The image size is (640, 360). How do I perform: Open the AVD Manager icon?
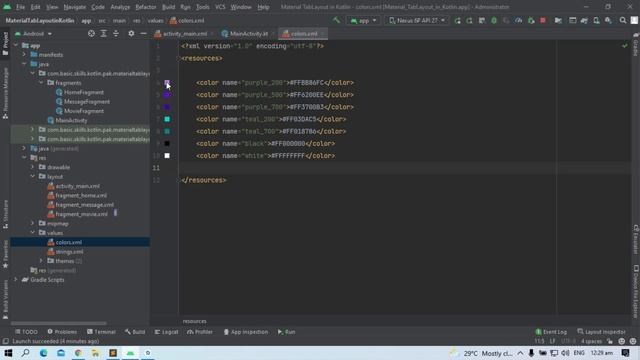click(x=596, y=20)
